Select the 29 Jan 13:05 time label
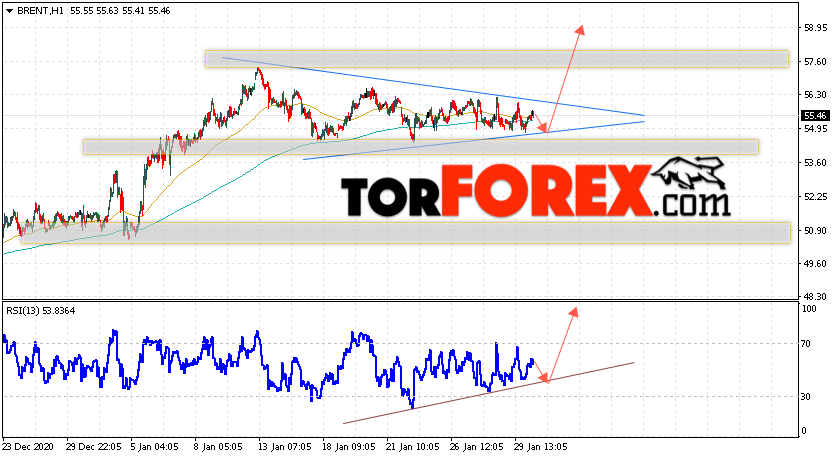 point(541,446)
